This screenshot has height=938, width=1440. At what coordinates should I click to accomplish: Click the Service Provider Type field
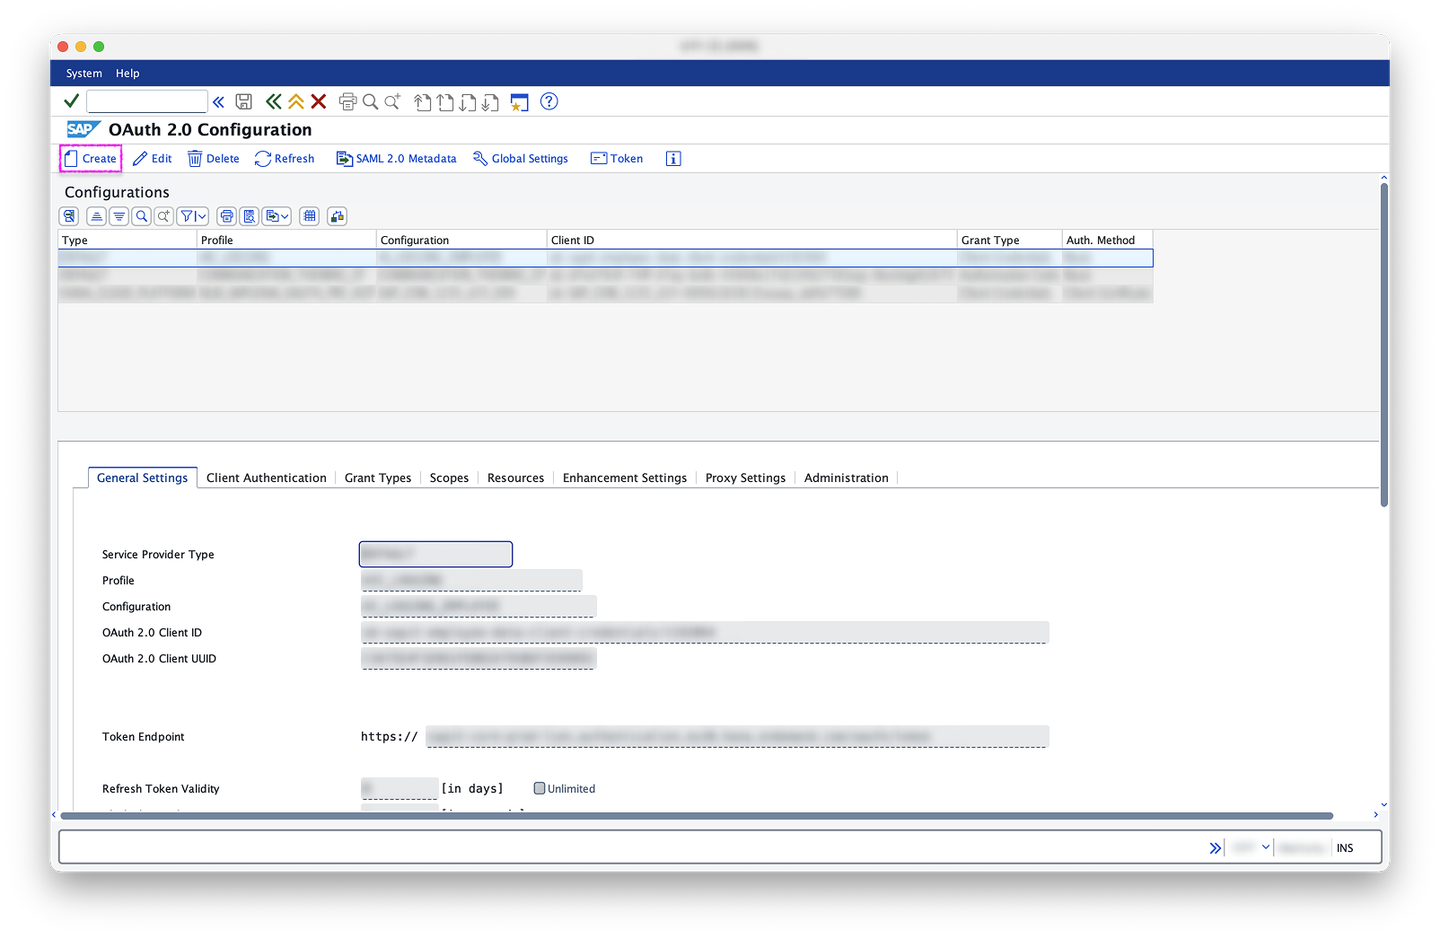click(436, 554)
